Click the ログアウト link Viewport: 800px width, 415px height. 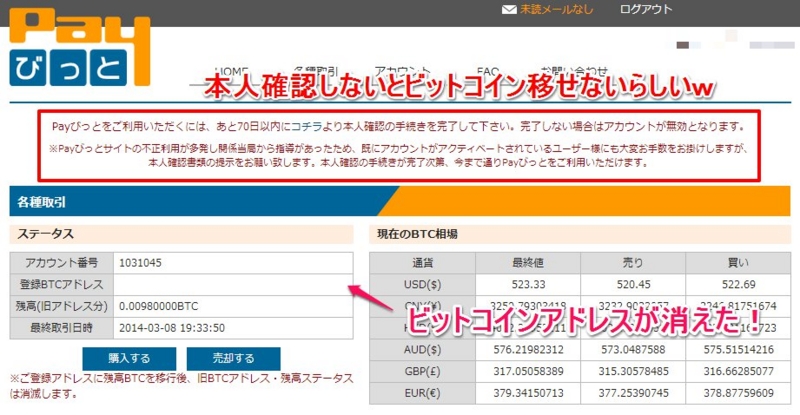[645, 9]
